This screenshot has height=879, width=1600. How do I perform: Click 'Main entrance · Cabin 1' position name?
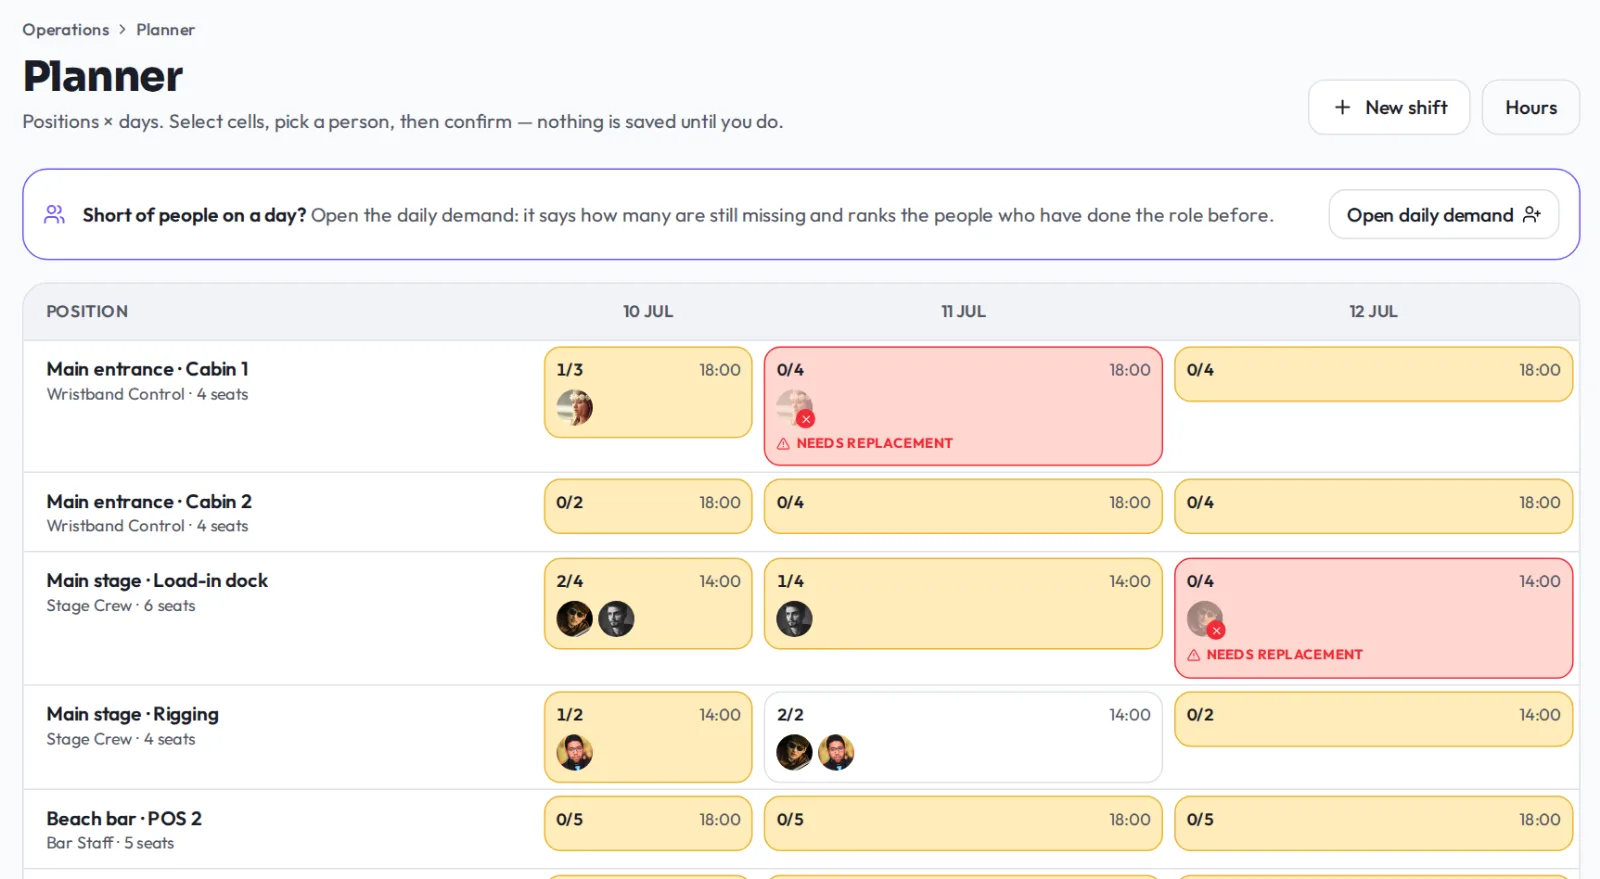click(147, 369)
